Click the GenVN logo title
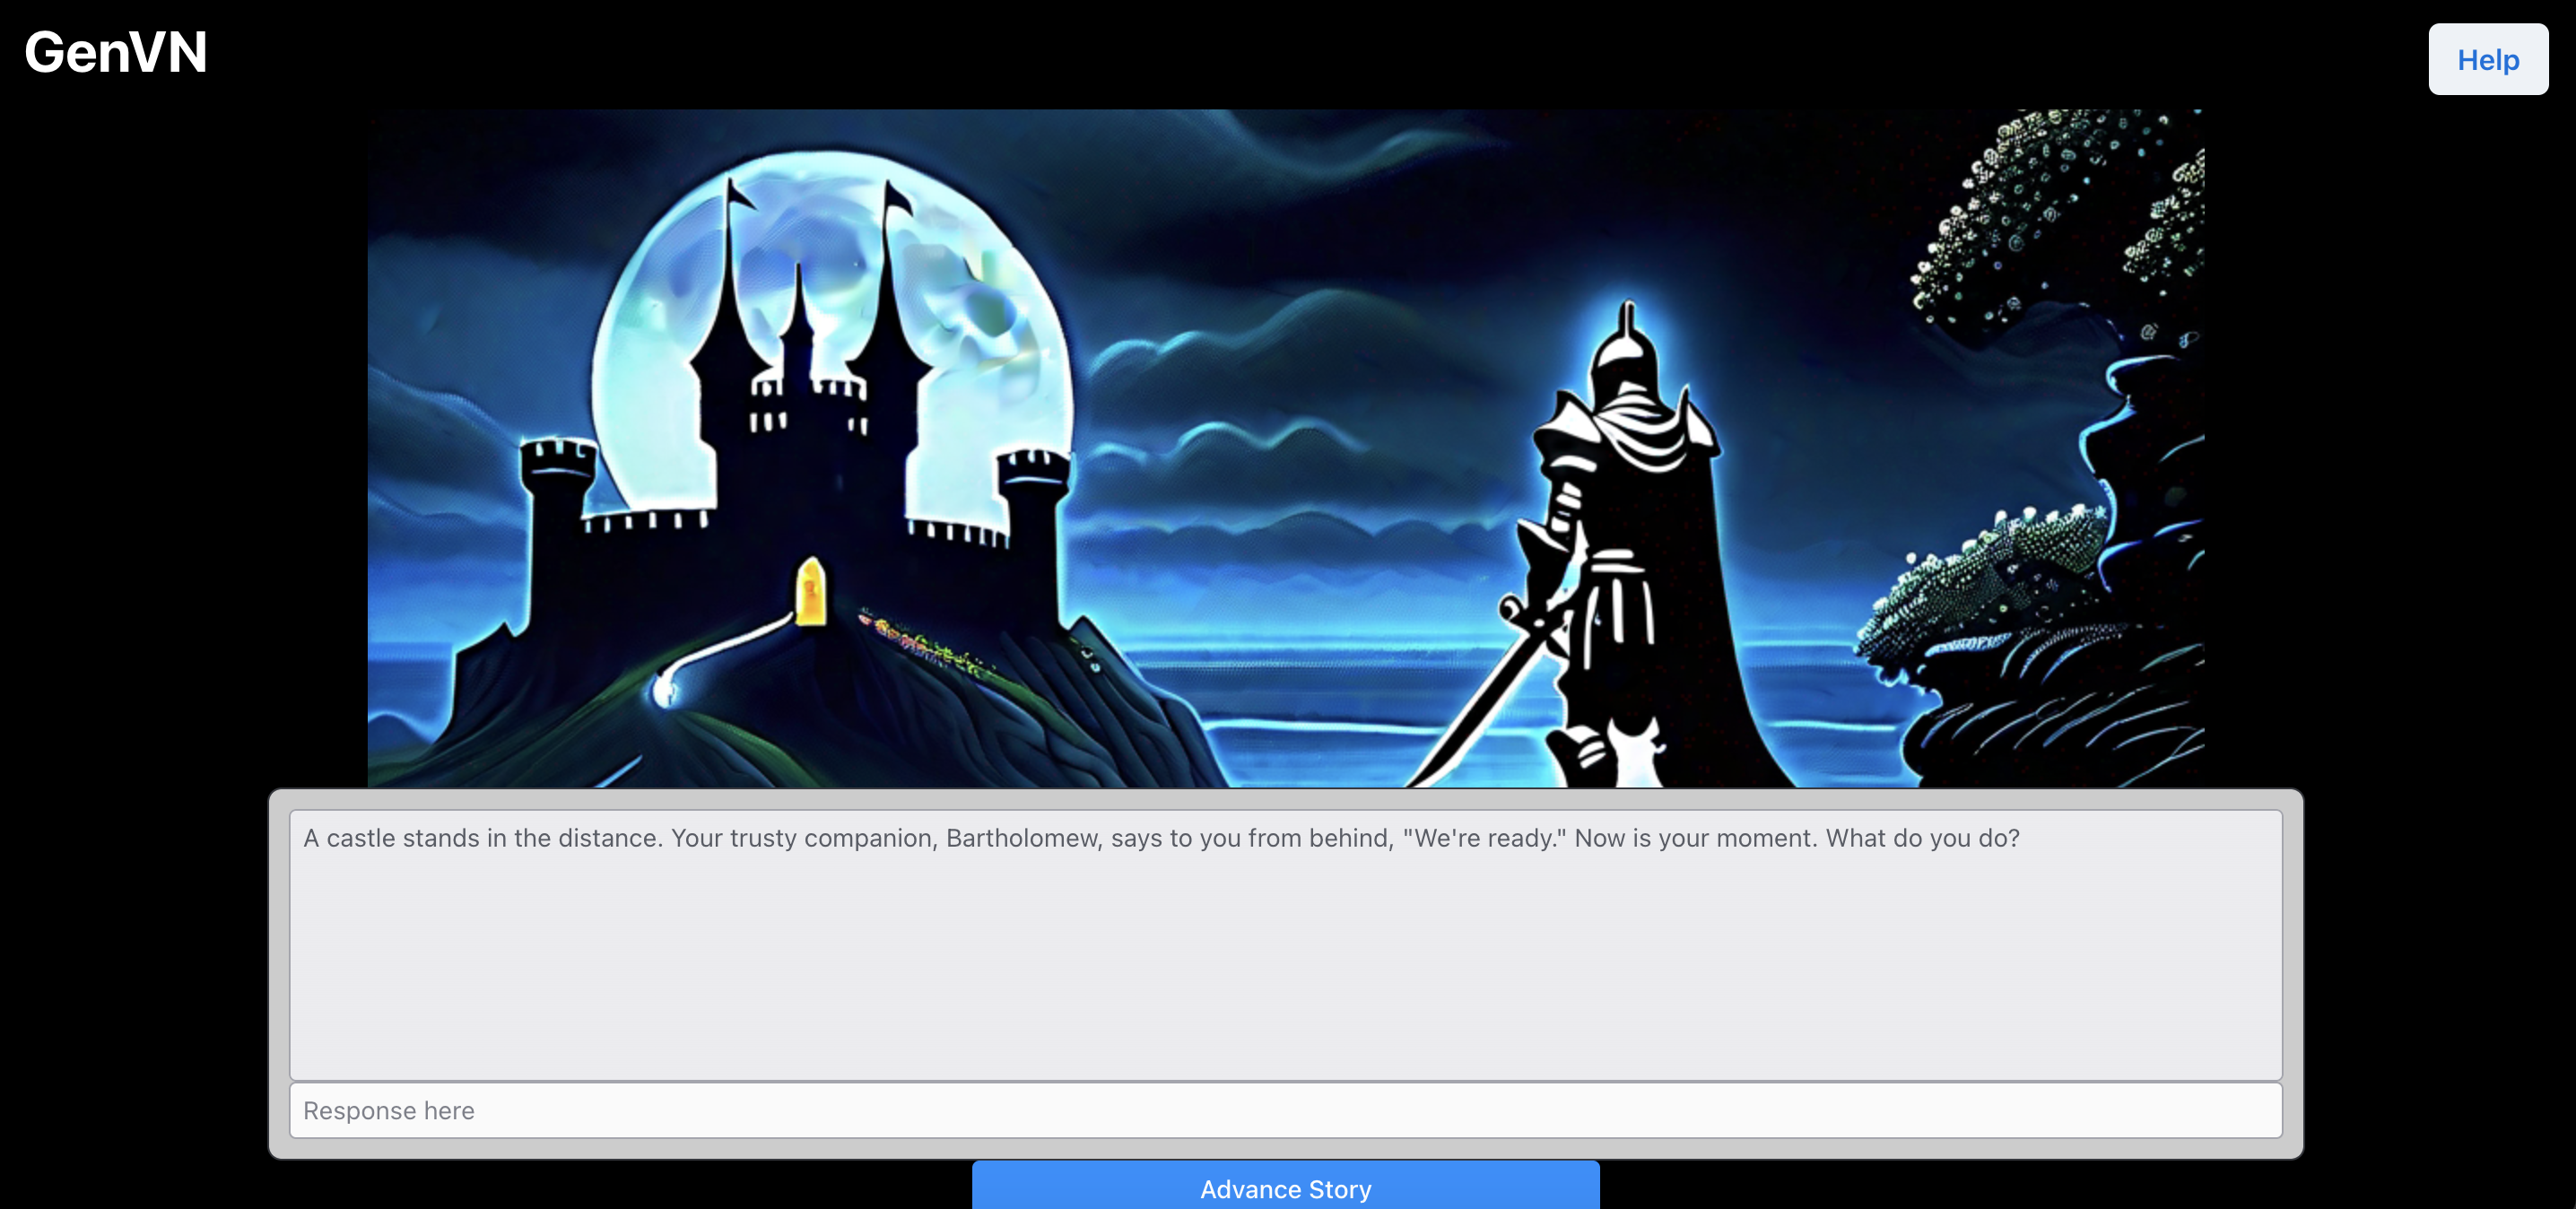 [116, 52]
